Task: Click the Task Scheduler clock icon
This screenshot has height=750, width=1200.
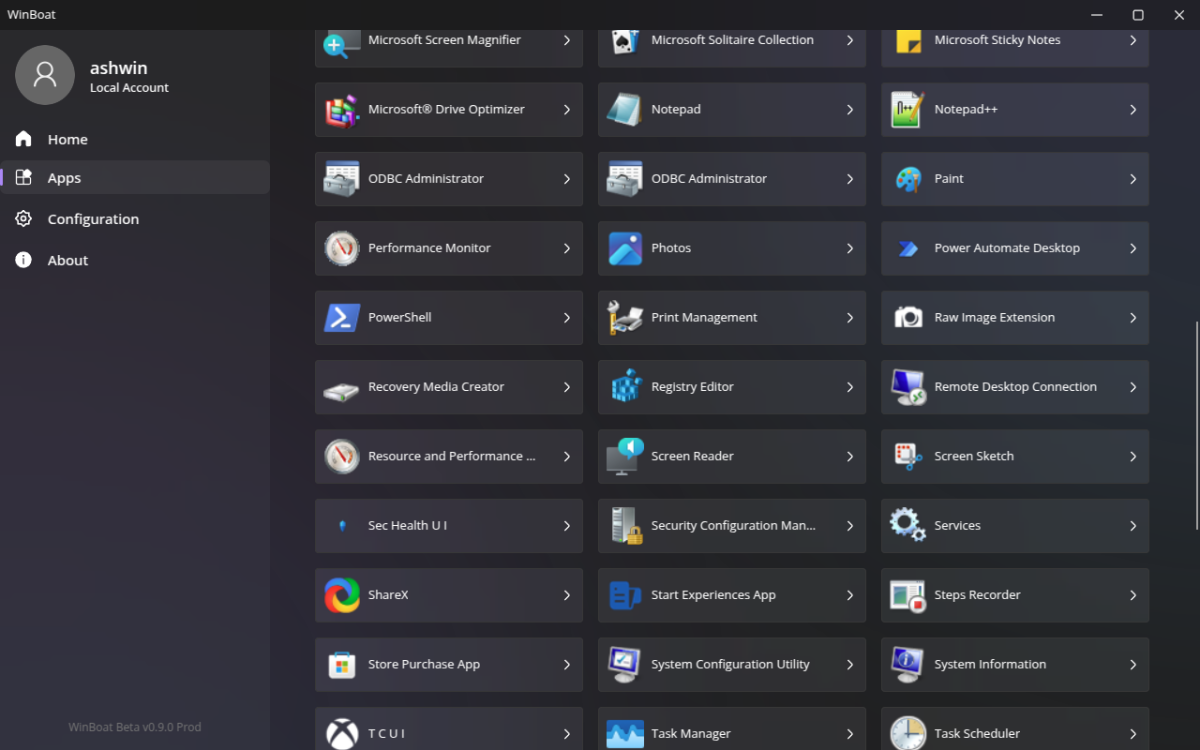Action: click(908, 733)
